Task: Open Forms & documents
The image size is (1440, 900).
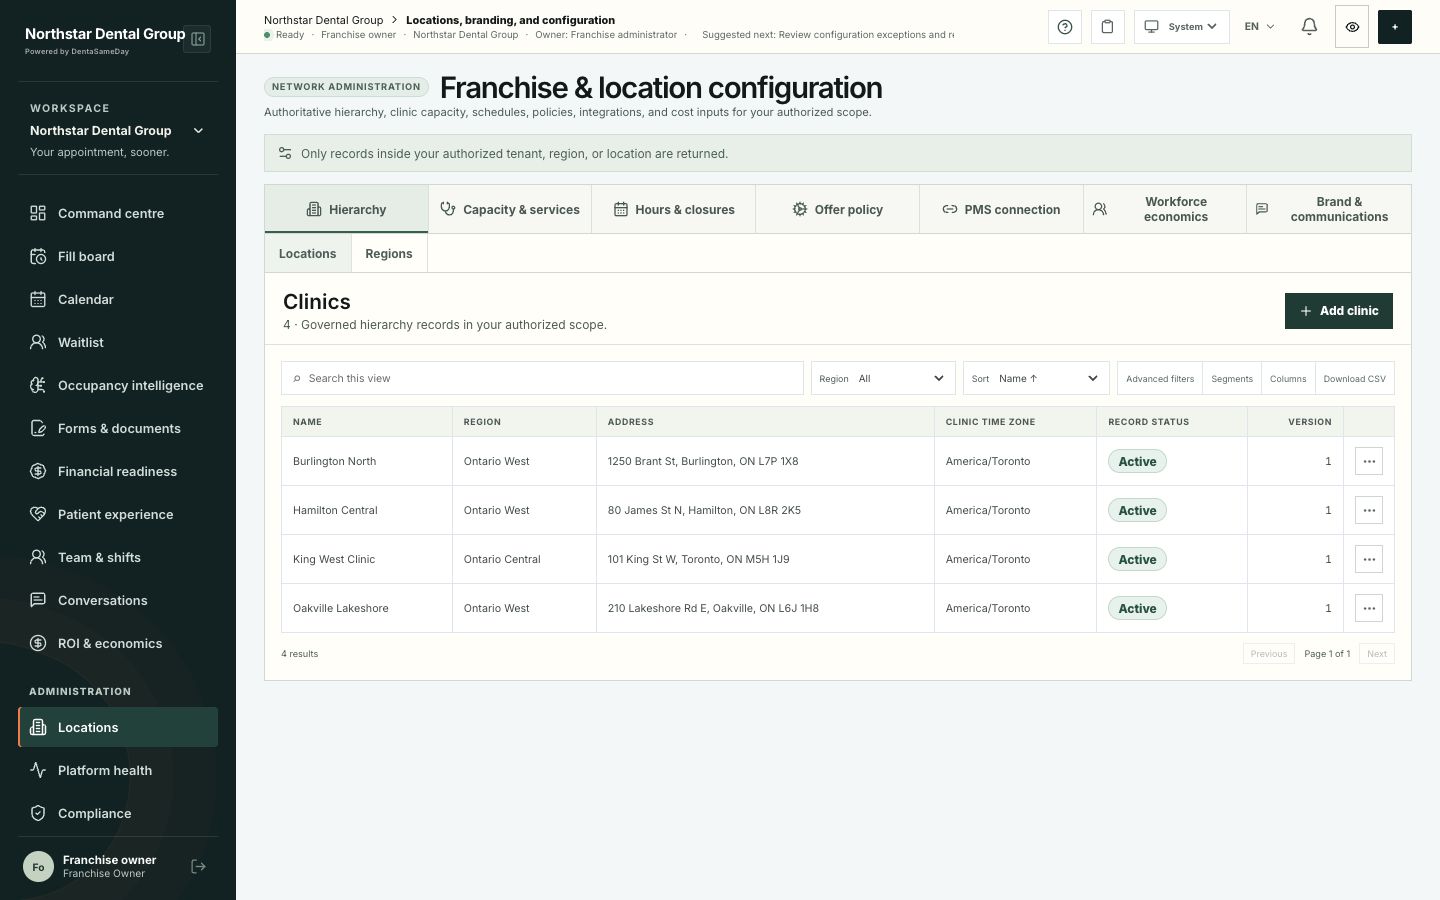Action: 118,428
